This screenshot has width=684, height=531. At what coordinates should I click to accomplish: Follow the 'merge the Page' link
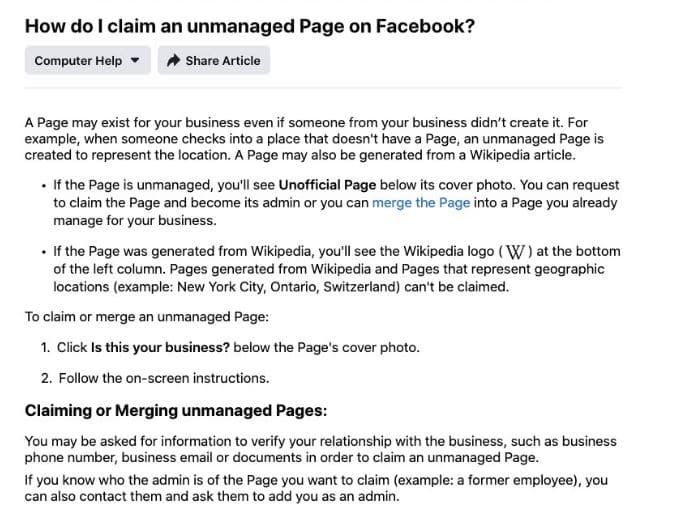coord(419,203)
